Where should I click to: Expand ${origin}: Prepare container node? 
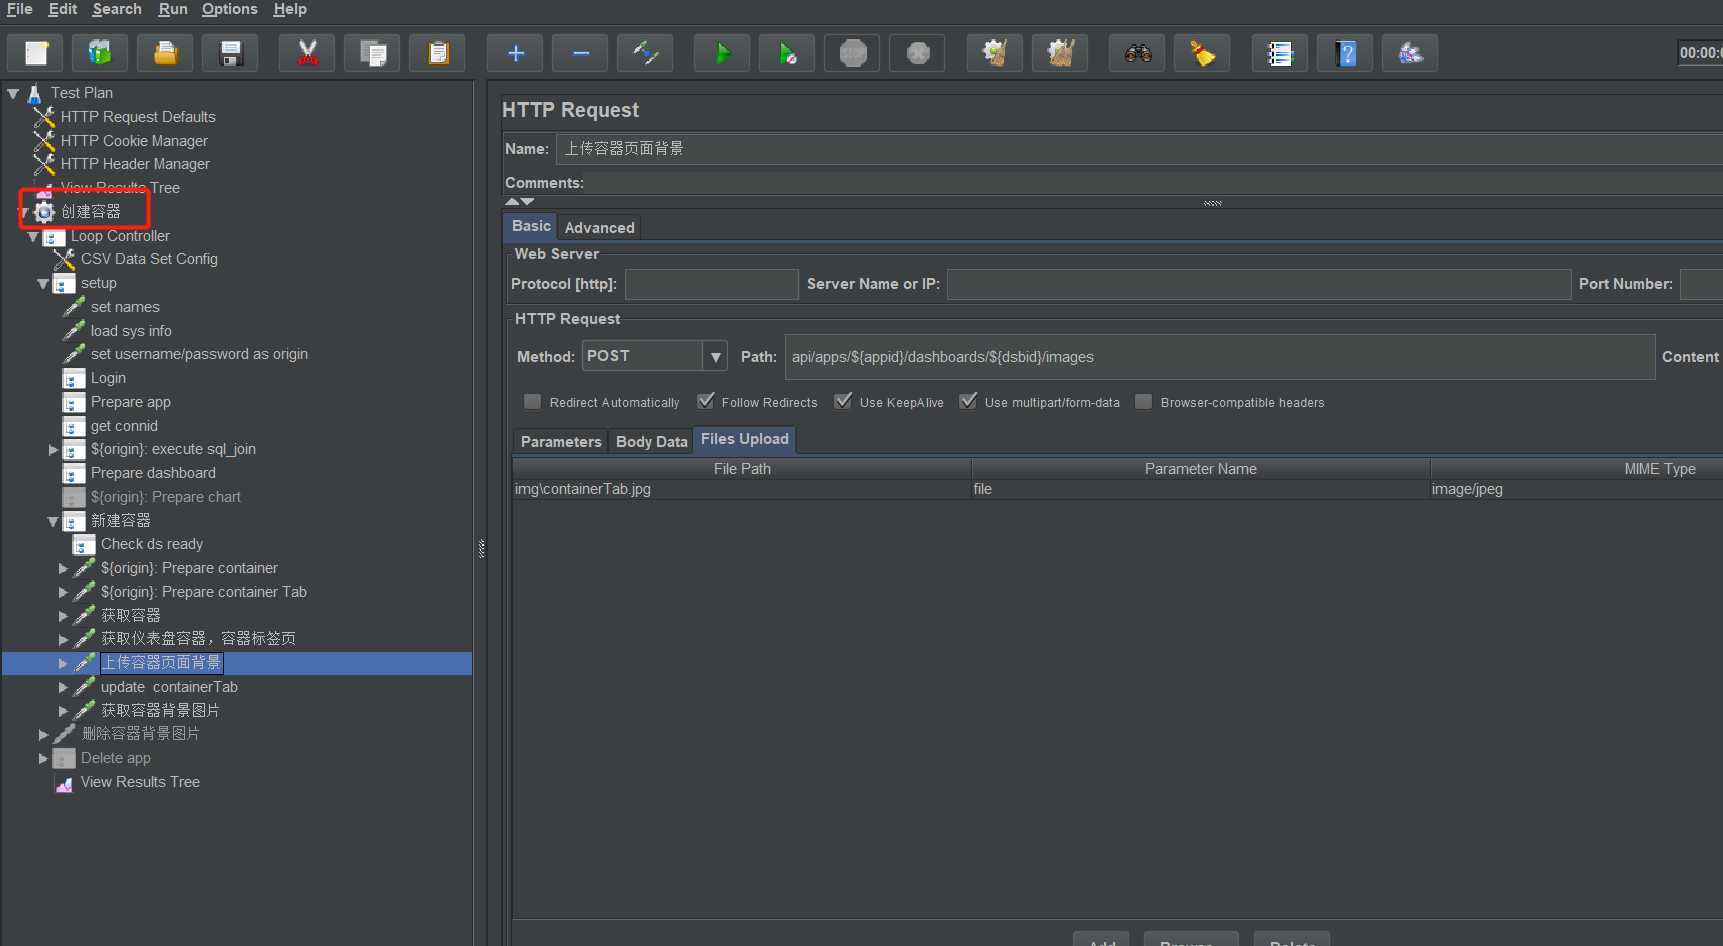tap(63, 569)
